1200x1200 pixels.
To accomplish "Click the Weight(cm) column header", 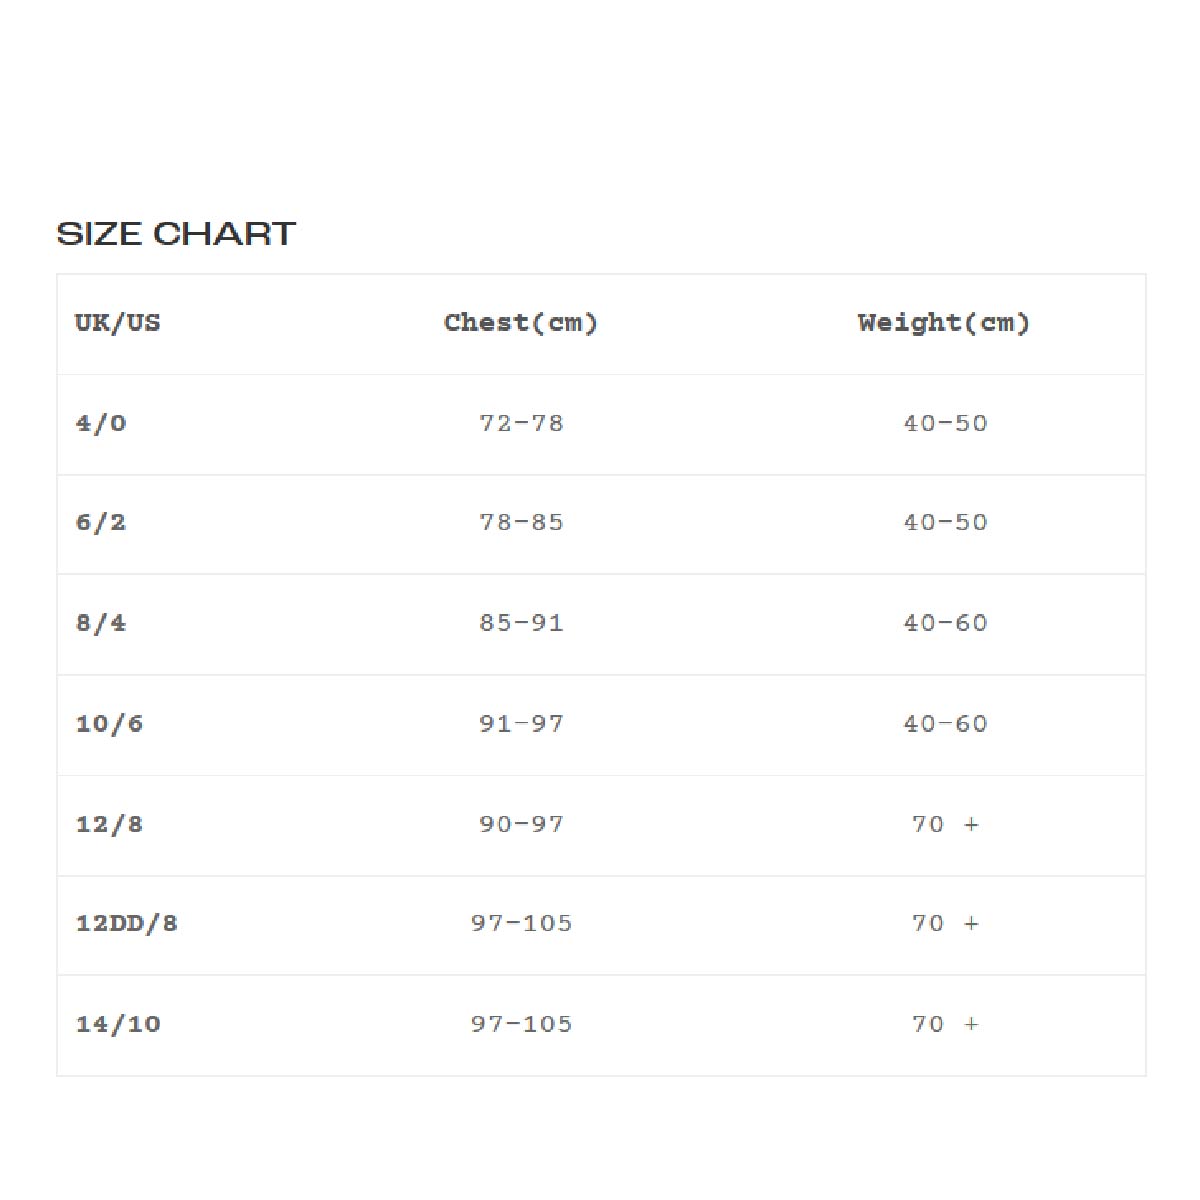I will [944, 323].
